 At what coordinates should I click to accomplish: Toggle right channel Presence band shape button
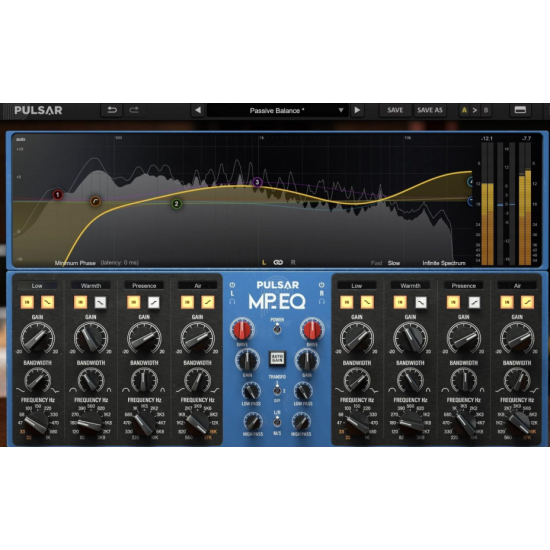coord(474,302)
